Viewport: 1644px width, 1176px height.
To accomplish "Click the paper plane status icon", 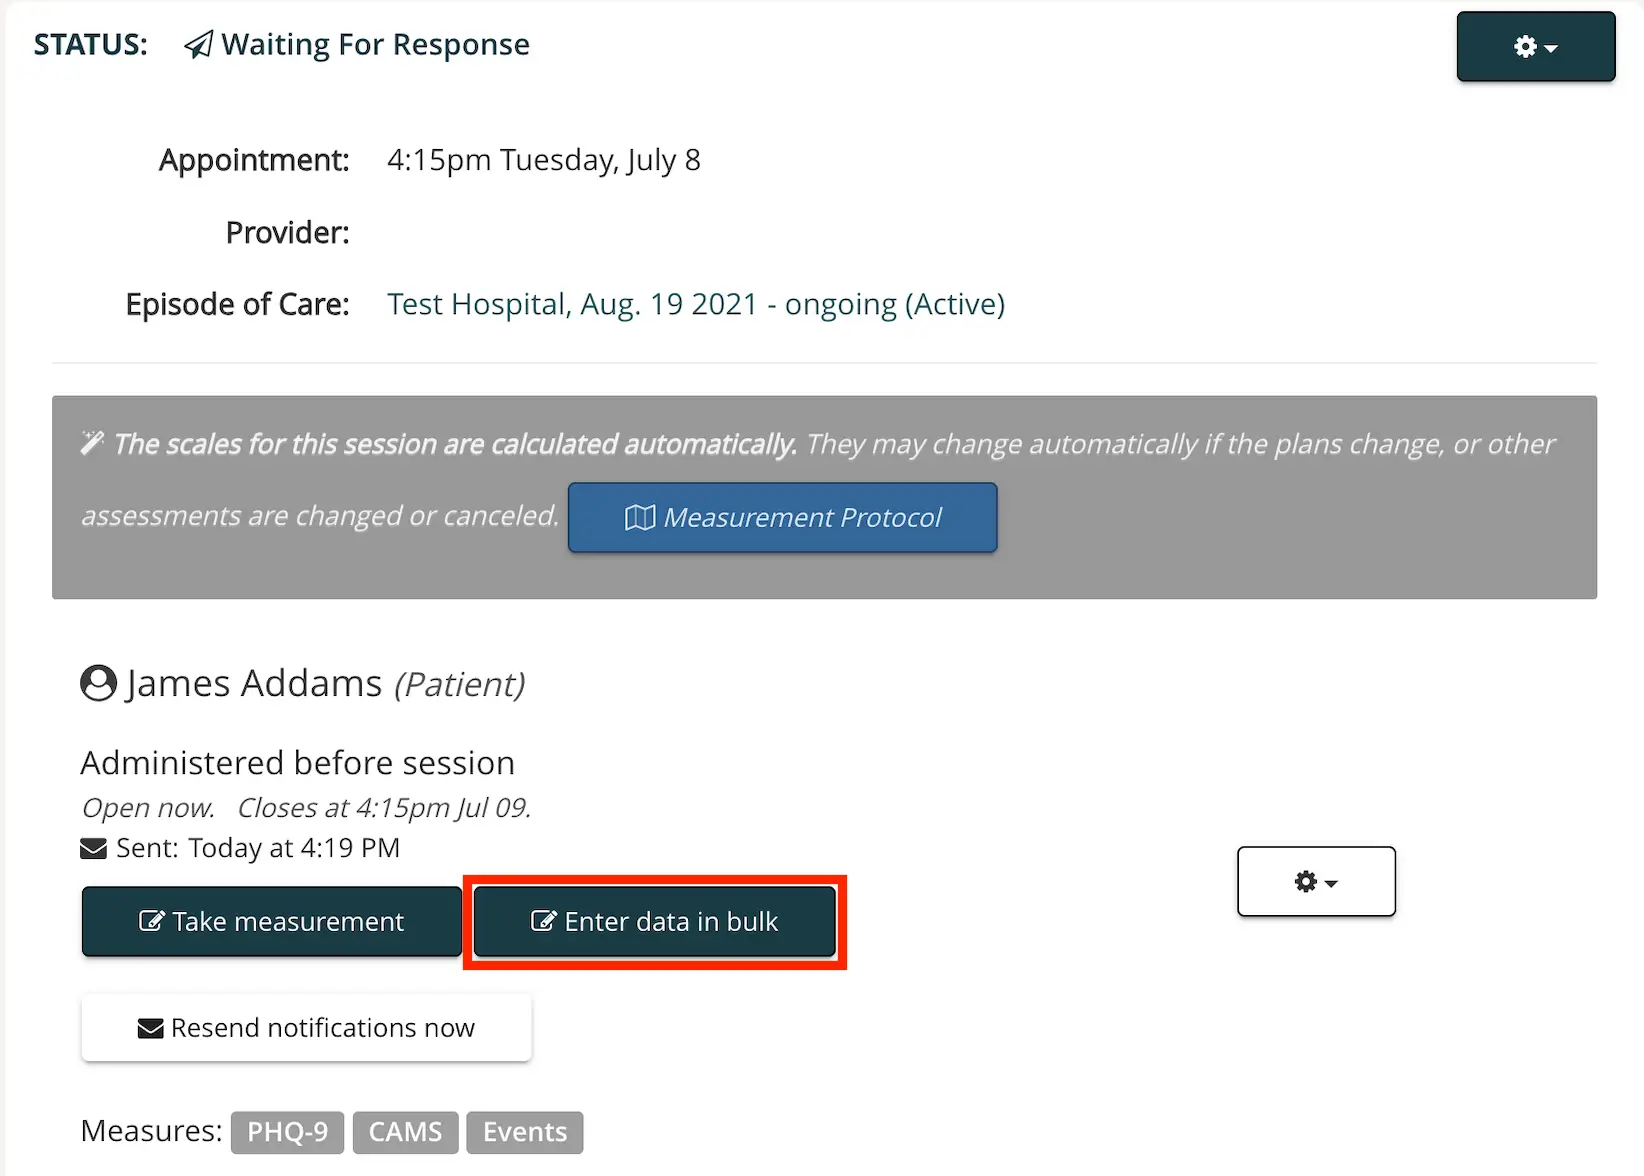I will (x=197, y=43).
